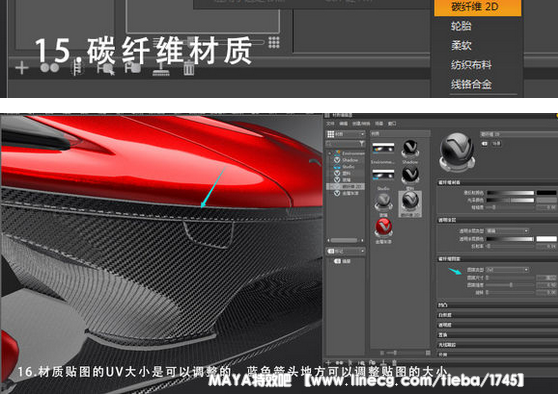Adjust the pattern size slider
The width and height of the screenshot is (558, 397).
pyautogui.click(x=510, y=278)
